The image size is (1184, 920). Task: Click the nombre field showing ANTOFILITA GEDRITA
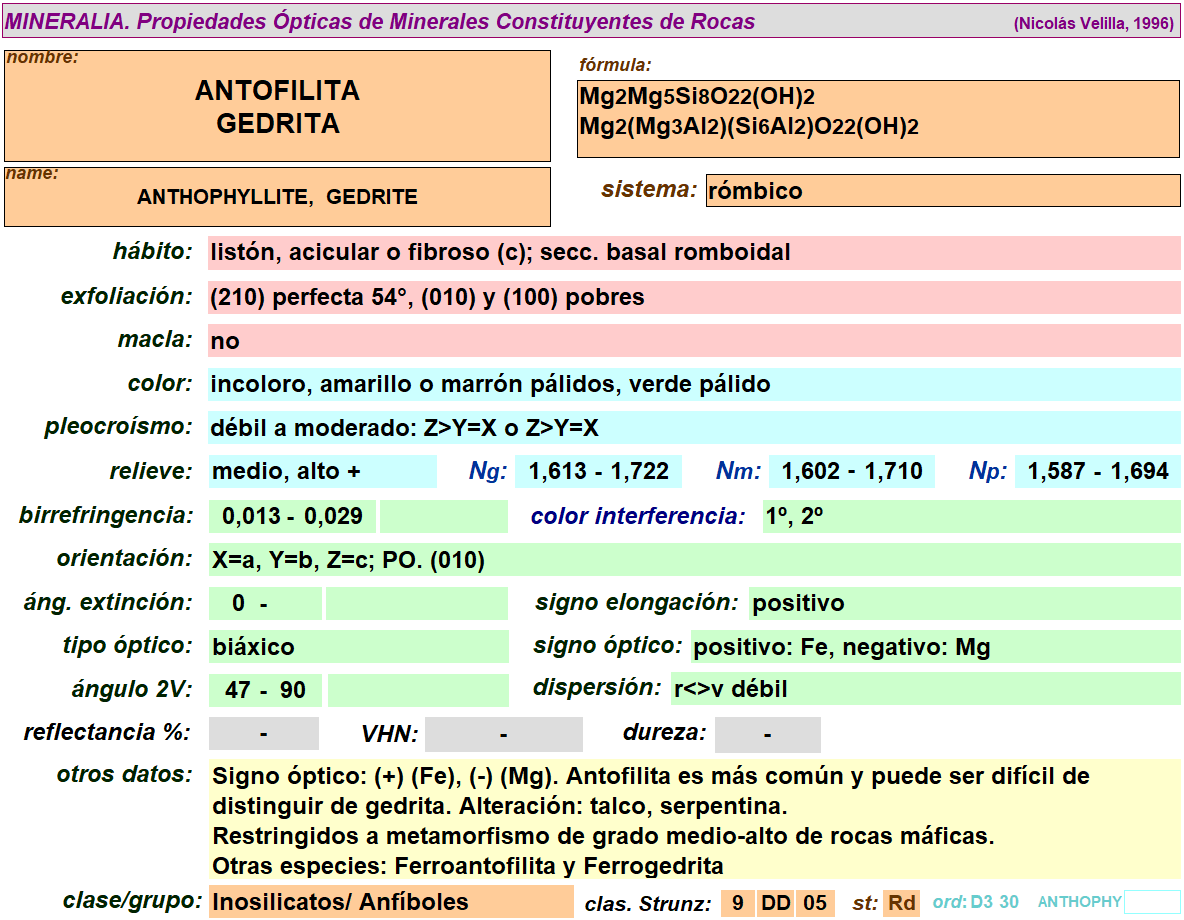point(277,107)
